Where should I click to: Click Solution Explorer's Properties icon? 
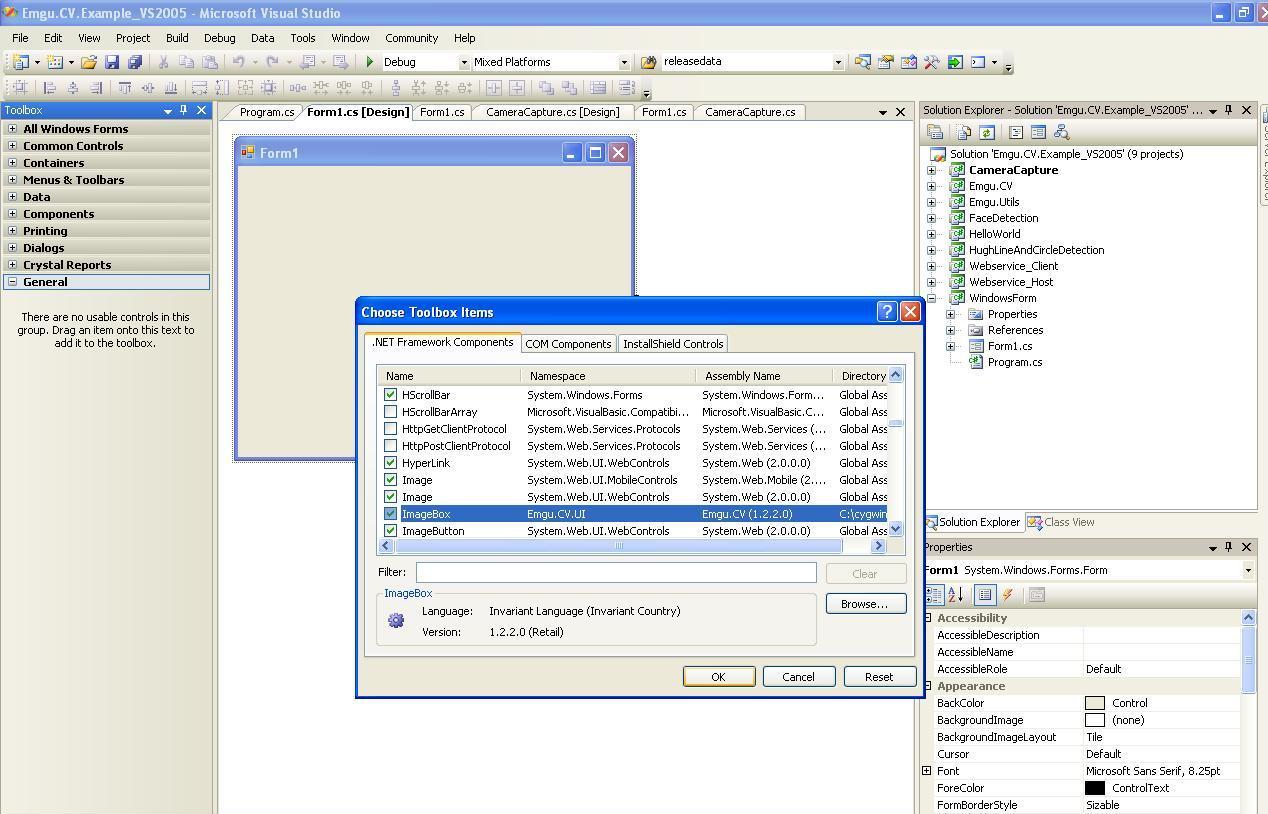[x=935, y=132]
